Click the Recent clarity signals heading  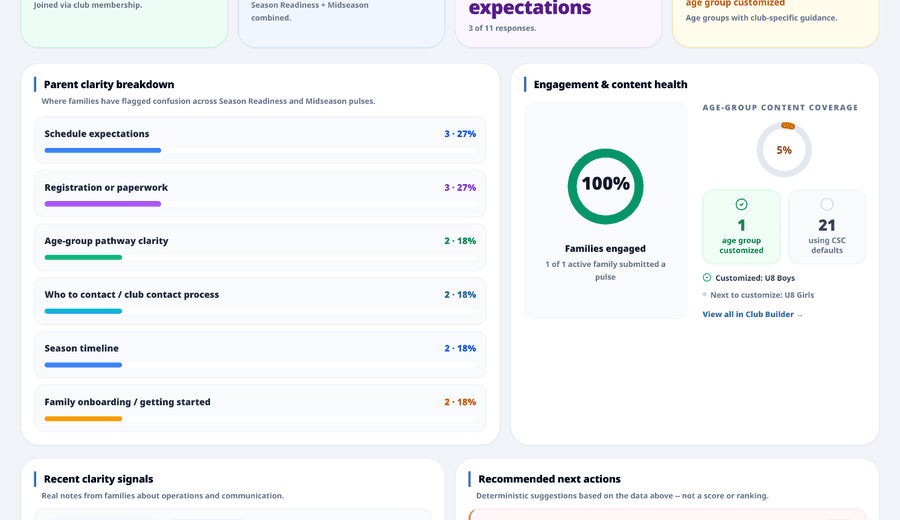tap(99, 479)
